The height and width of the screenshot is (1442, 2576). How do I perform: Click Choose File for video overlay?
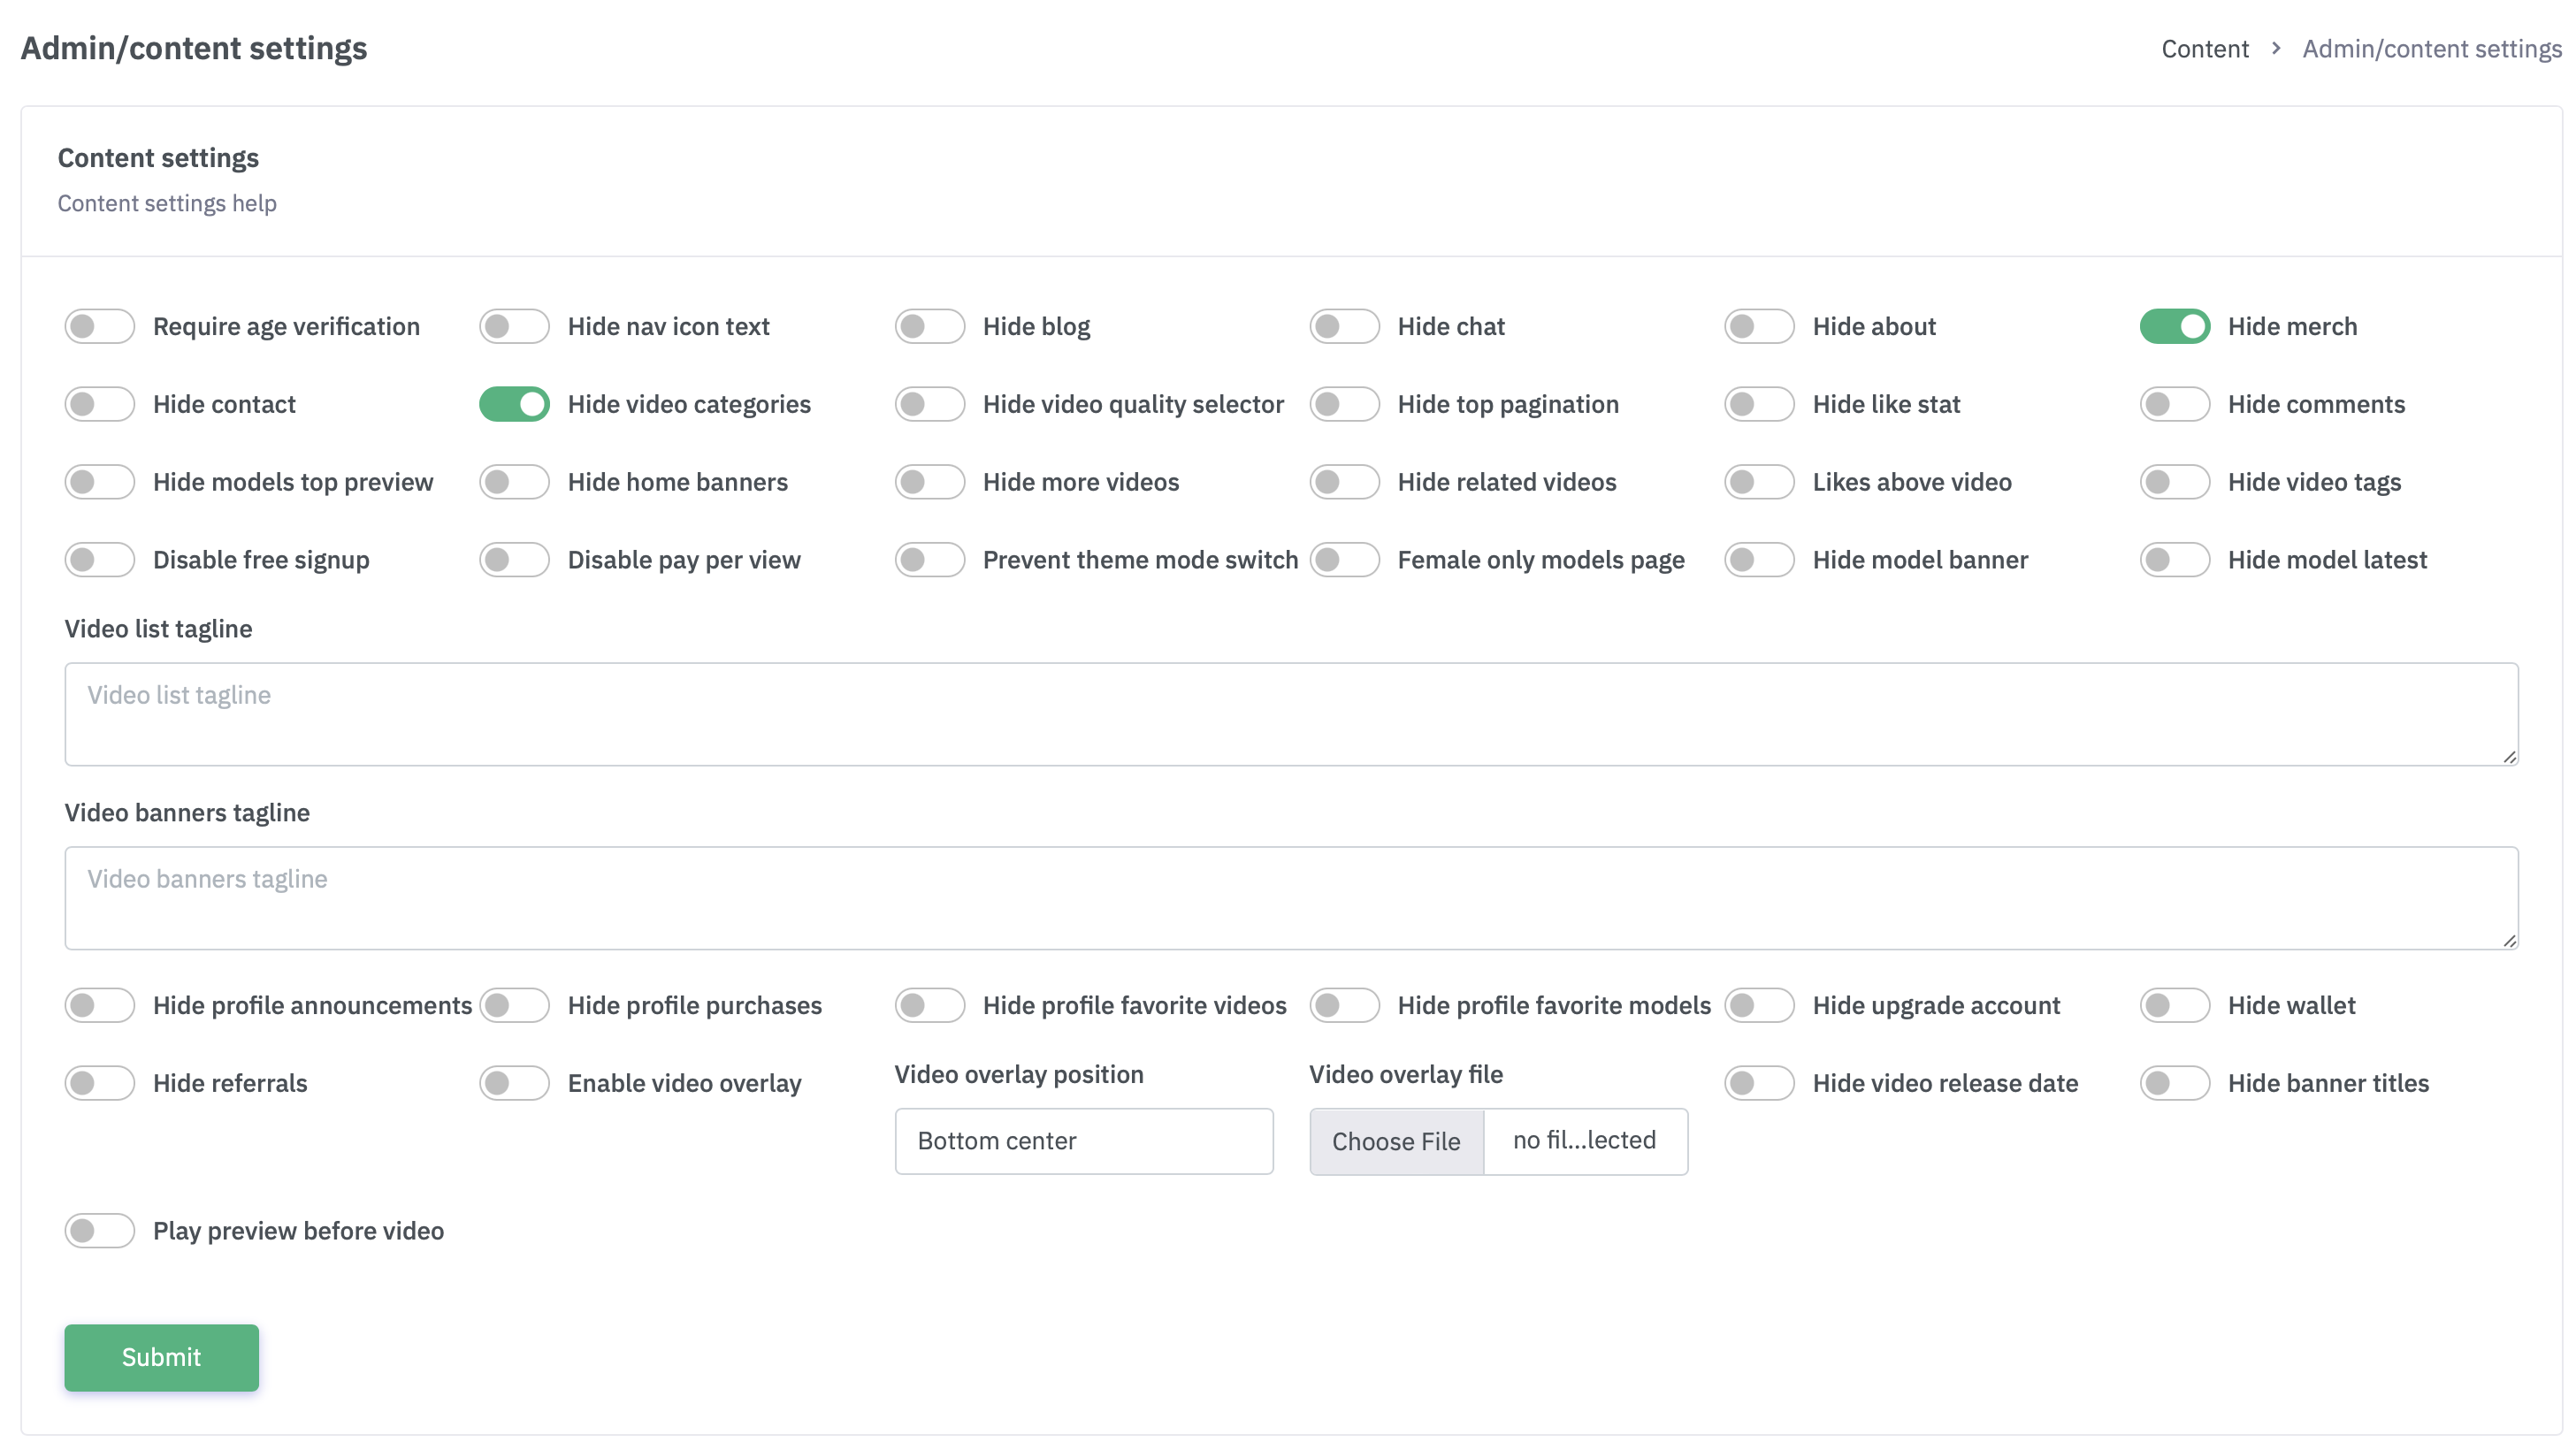point(1396,1141)
